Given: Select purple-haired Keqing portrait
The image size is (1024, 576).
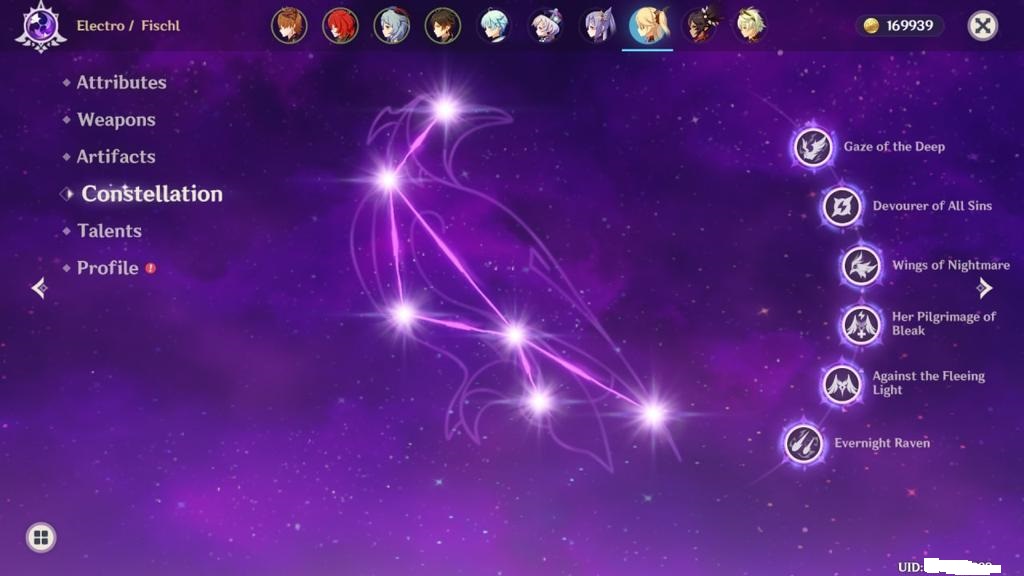Looking at the screenshot, I should [x=597, y=26].
